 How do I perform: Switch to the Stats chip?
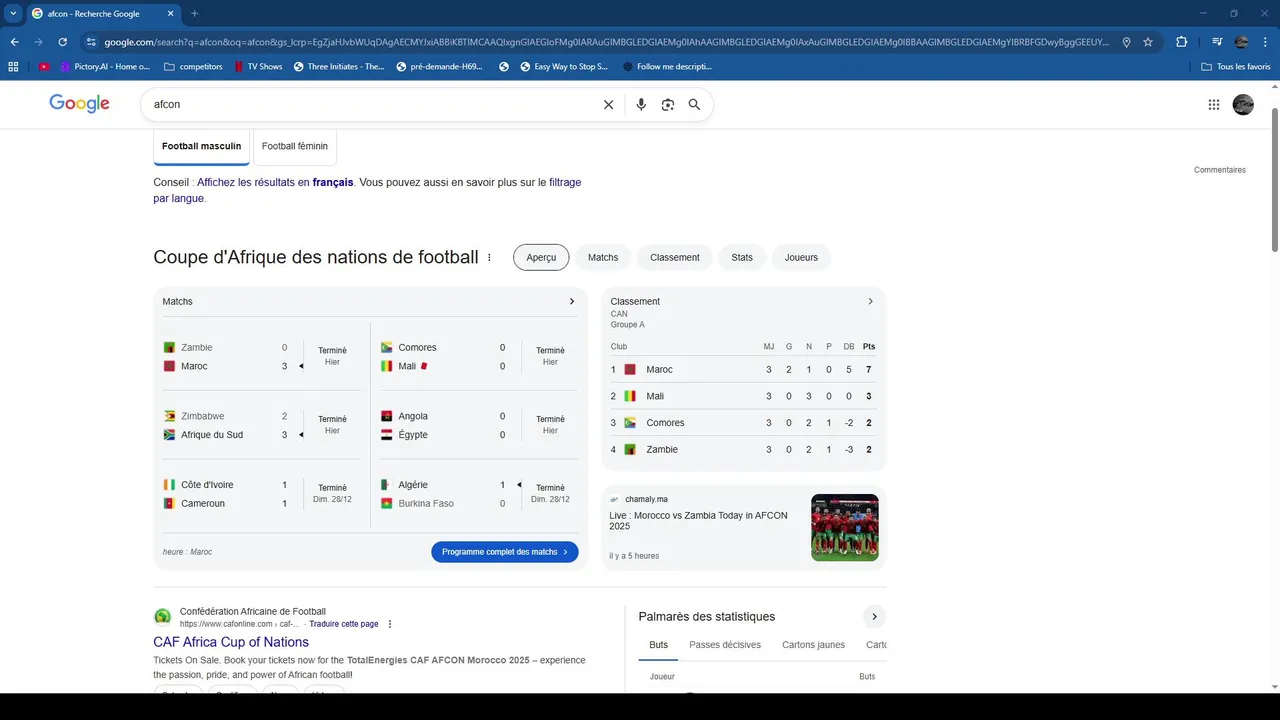point(742,257)
